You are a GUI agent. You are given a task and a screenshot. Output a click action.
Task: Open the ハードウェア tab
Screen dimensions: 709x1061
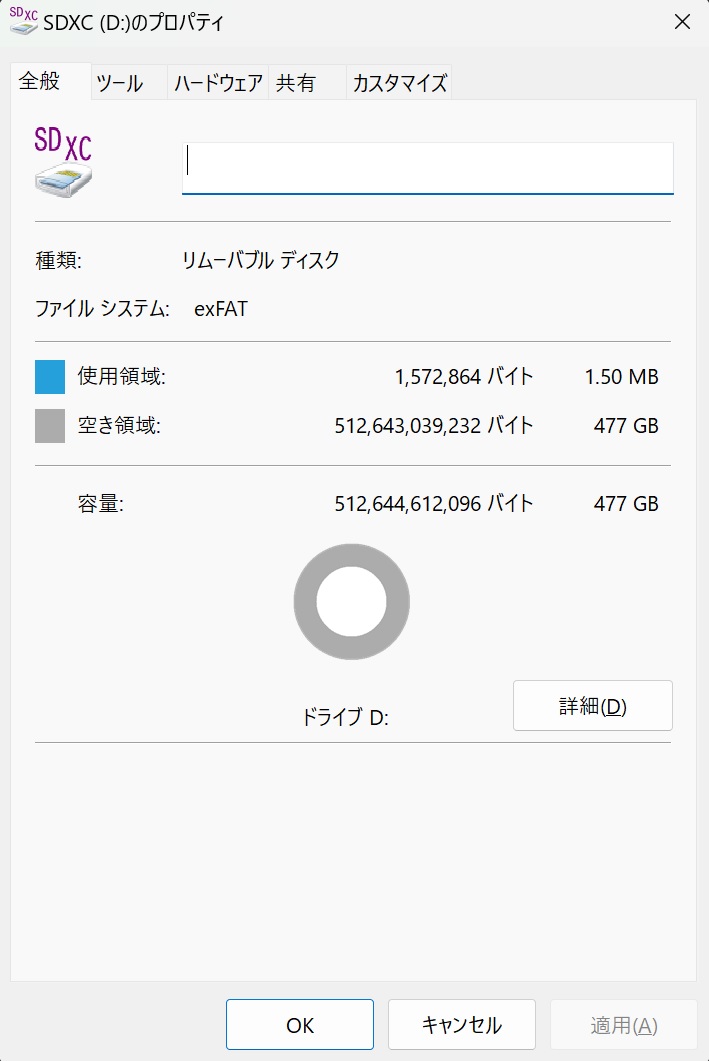pos(218,83)
